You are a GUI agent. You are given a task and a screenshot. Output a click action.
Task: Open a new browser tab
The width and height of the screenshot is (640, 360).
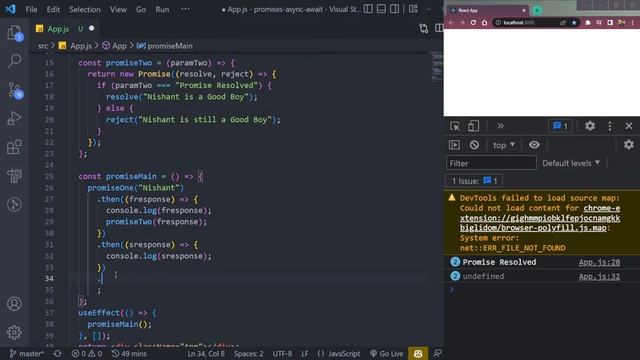(537, 10)
